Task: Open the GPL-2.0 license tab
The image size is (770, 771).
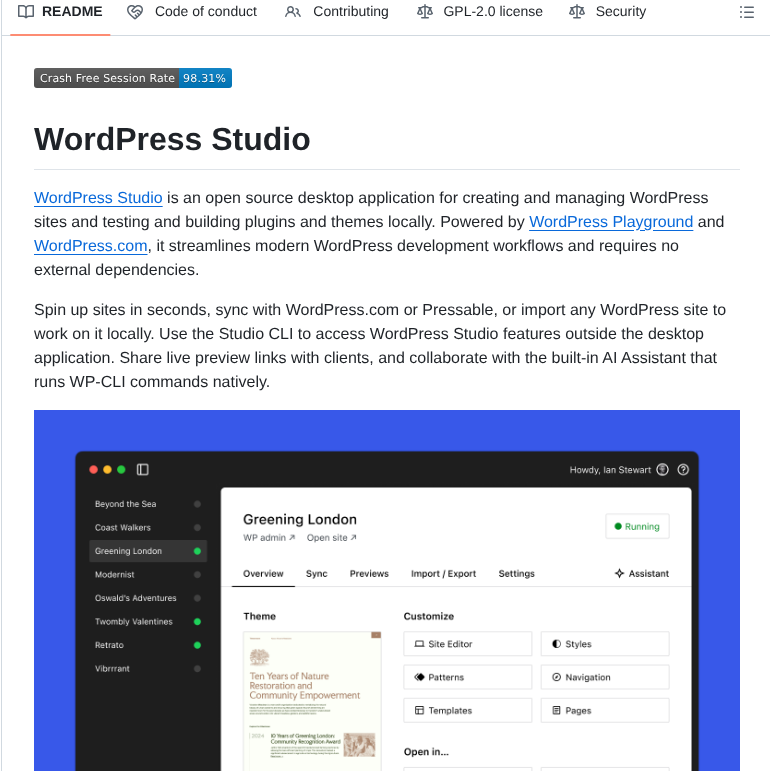Action: coord(480,12)
